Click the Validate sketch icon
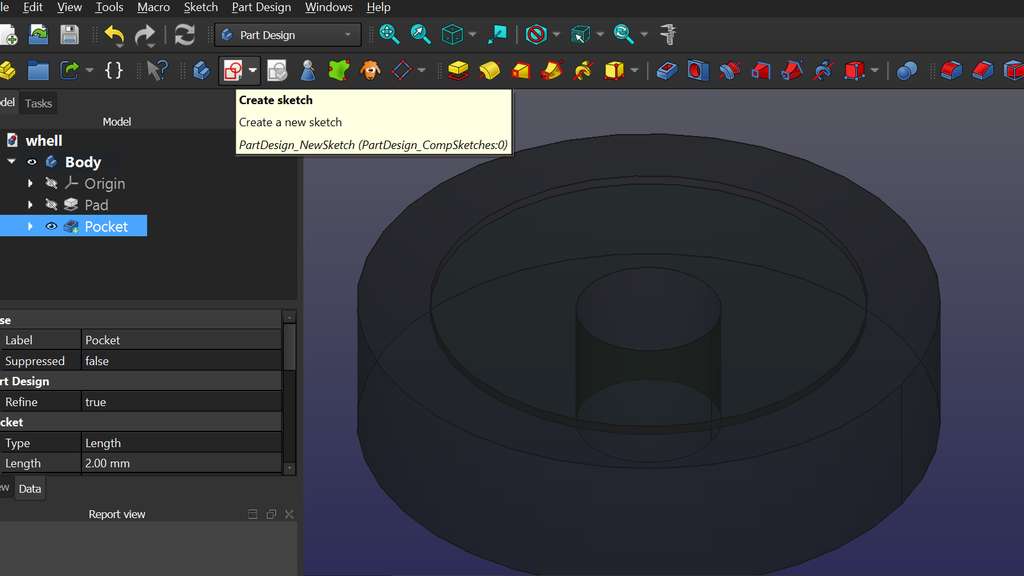This screenshot has height=576, width=1024. tap(277, 70)
